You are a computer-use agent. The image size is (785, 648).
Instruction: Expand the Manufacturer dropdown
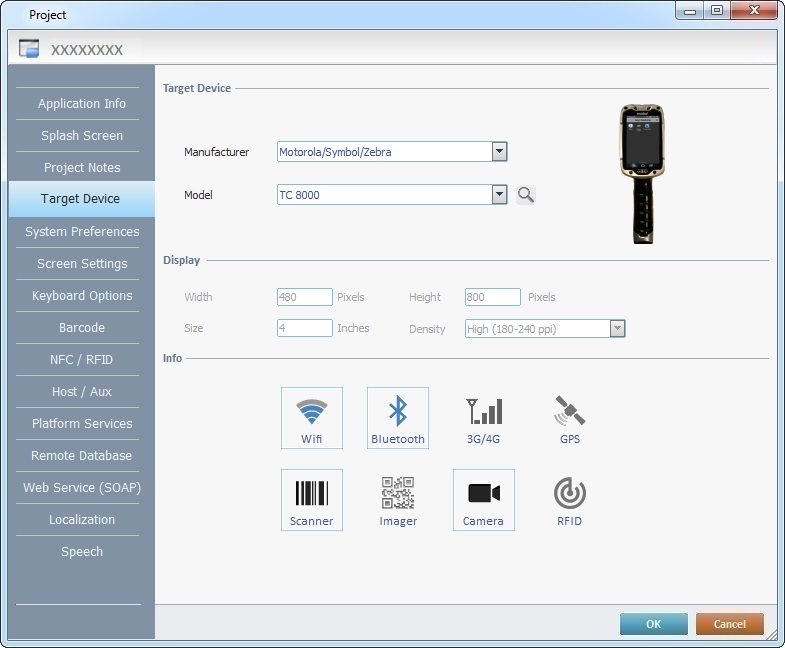coord(500,152)
